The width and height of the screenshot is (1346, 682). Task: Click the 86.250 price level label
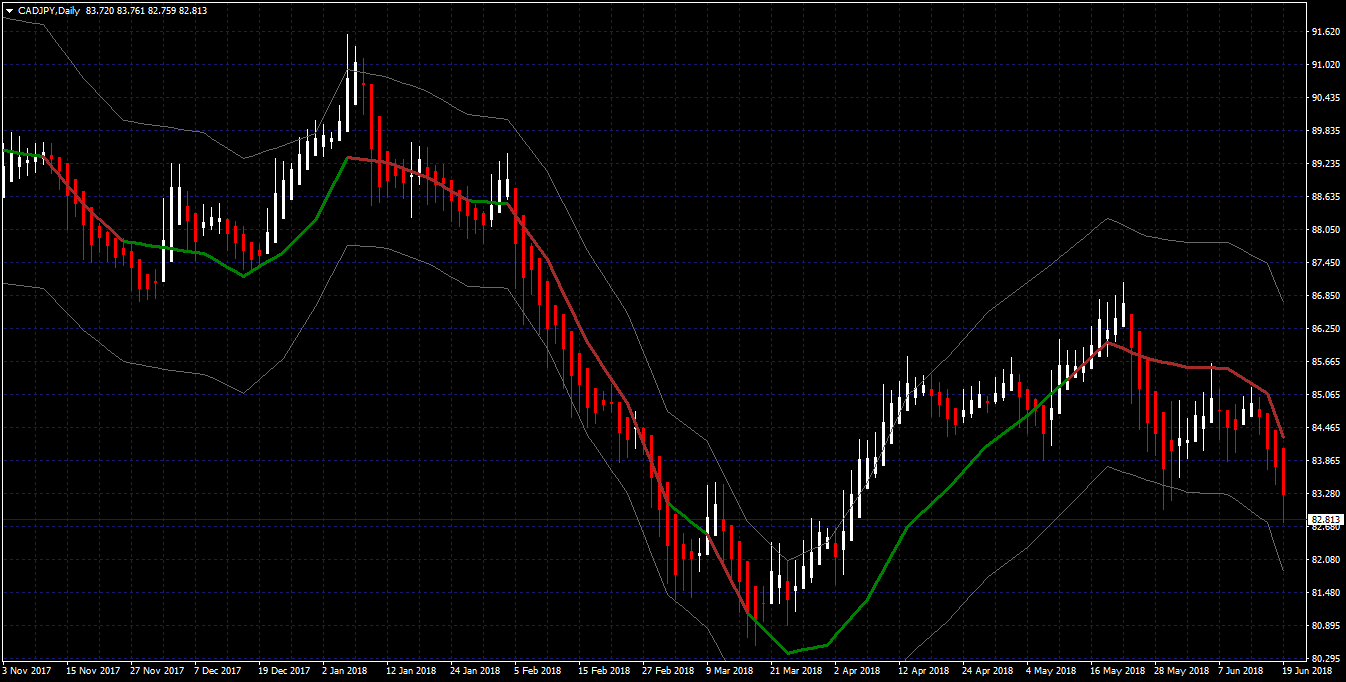(1325, 329)
